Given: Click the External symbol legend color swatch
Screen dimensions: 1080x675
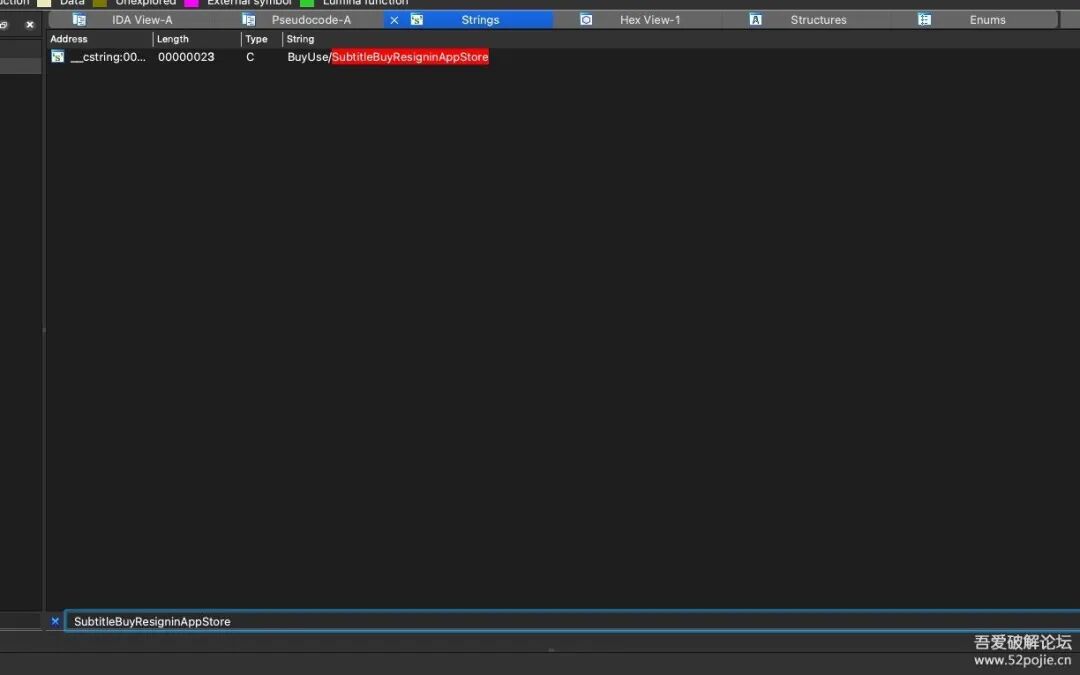Looking at the screenshot, I should pos(191,3).
